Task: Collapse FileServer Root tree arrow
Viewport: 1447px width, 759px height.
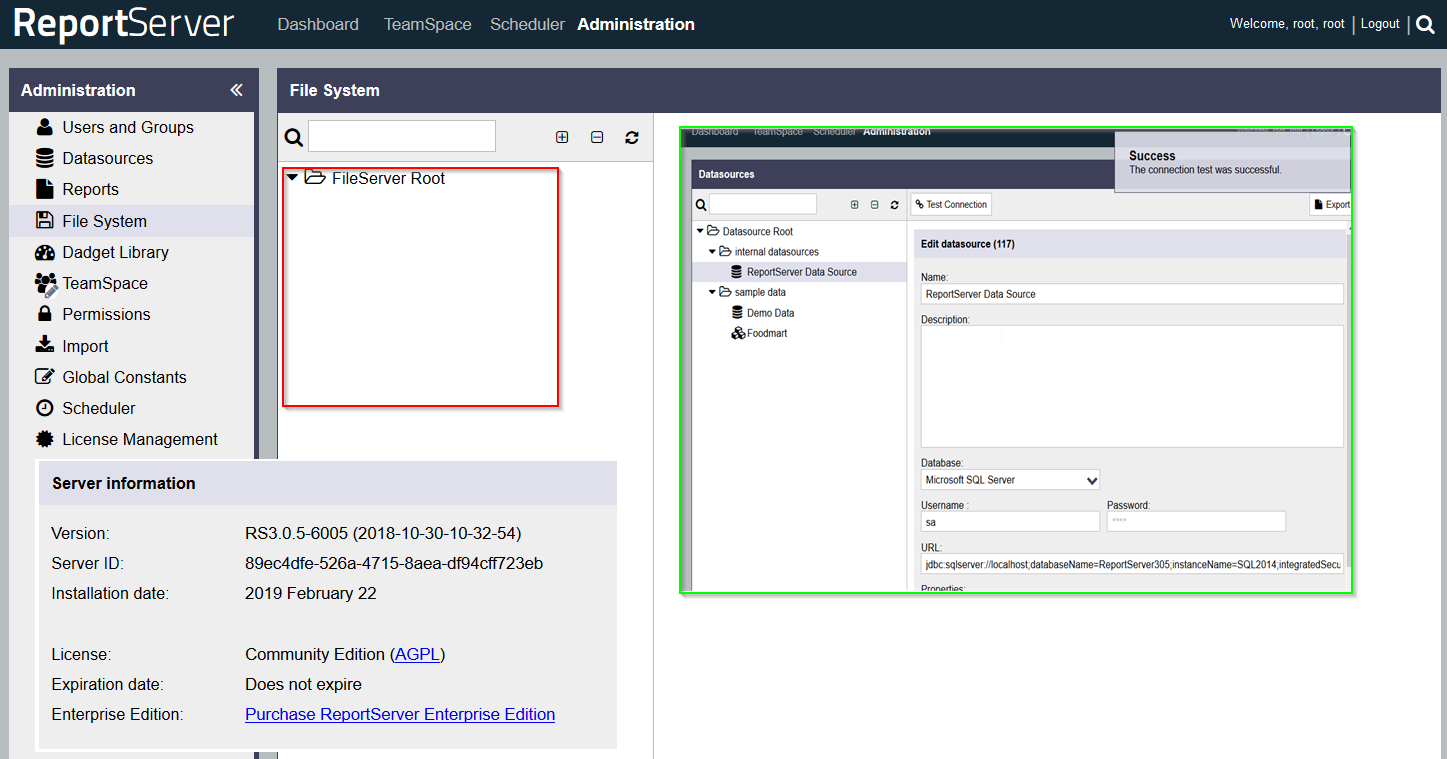Action: tap(292, 178)
